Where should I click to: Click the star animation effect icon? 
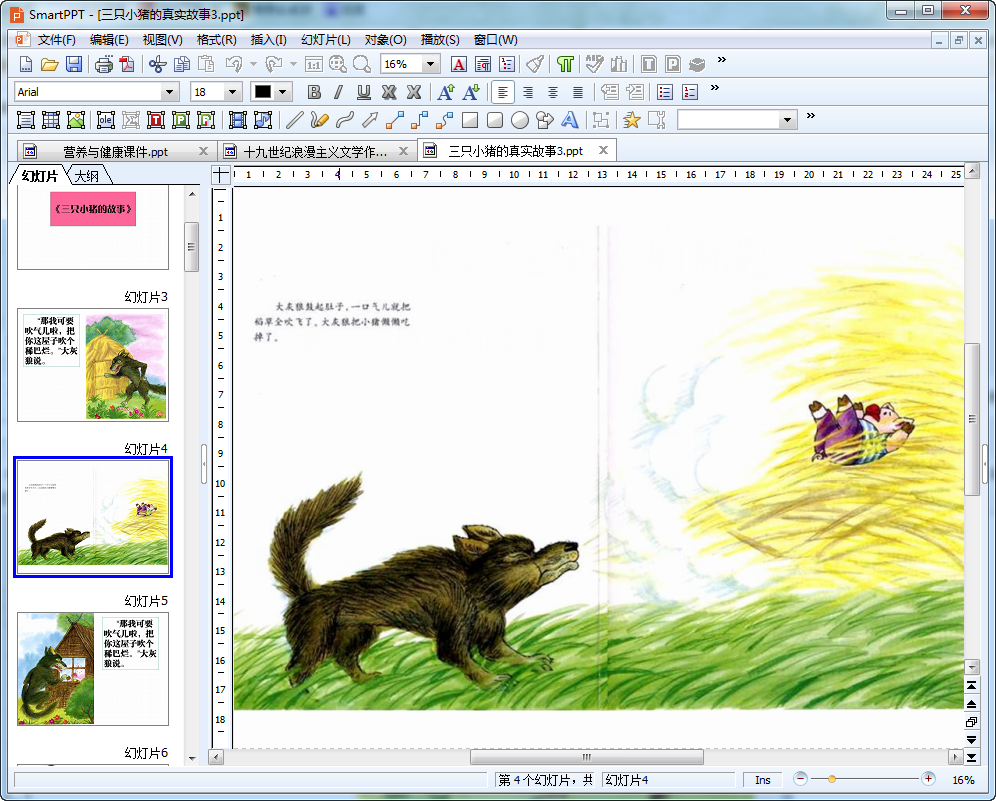pos(631,120)
